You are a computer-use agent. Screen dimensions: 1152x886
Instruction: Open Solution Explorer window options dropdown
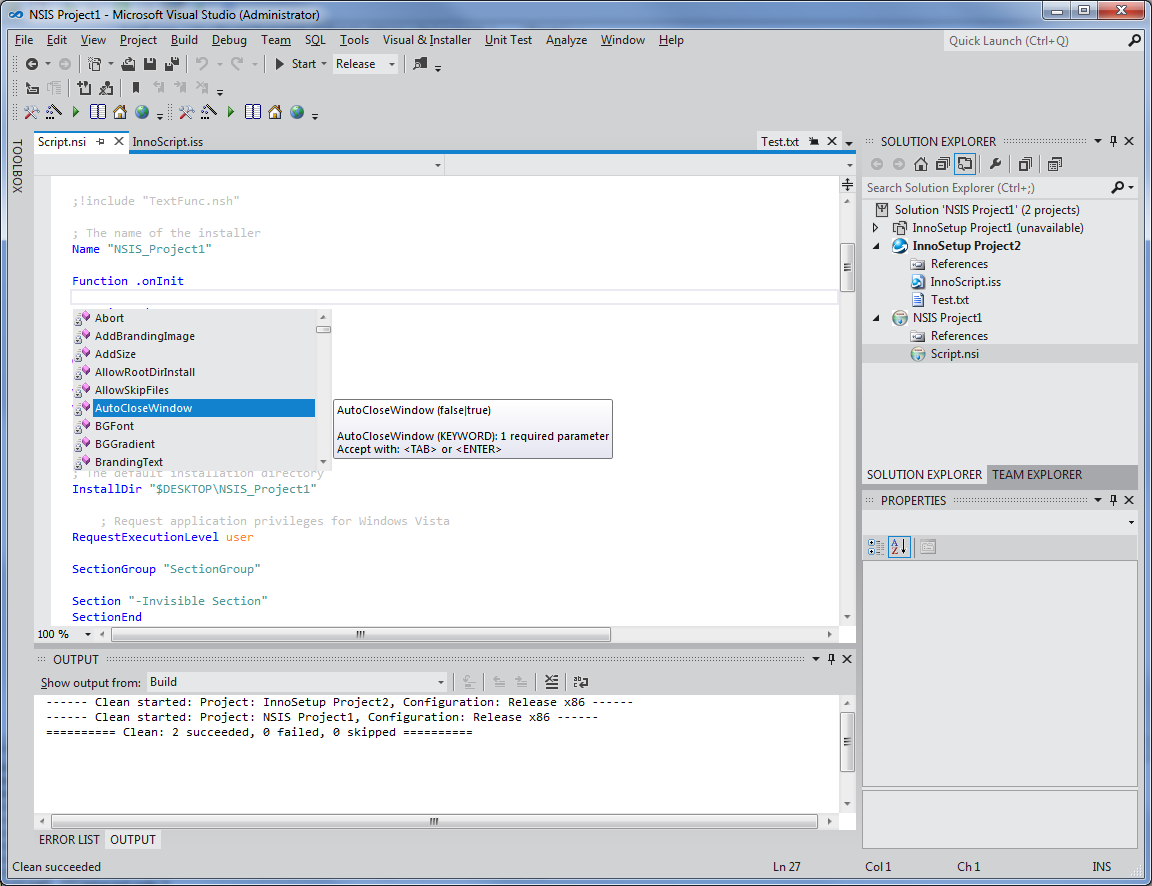[x=1098, y=141]
